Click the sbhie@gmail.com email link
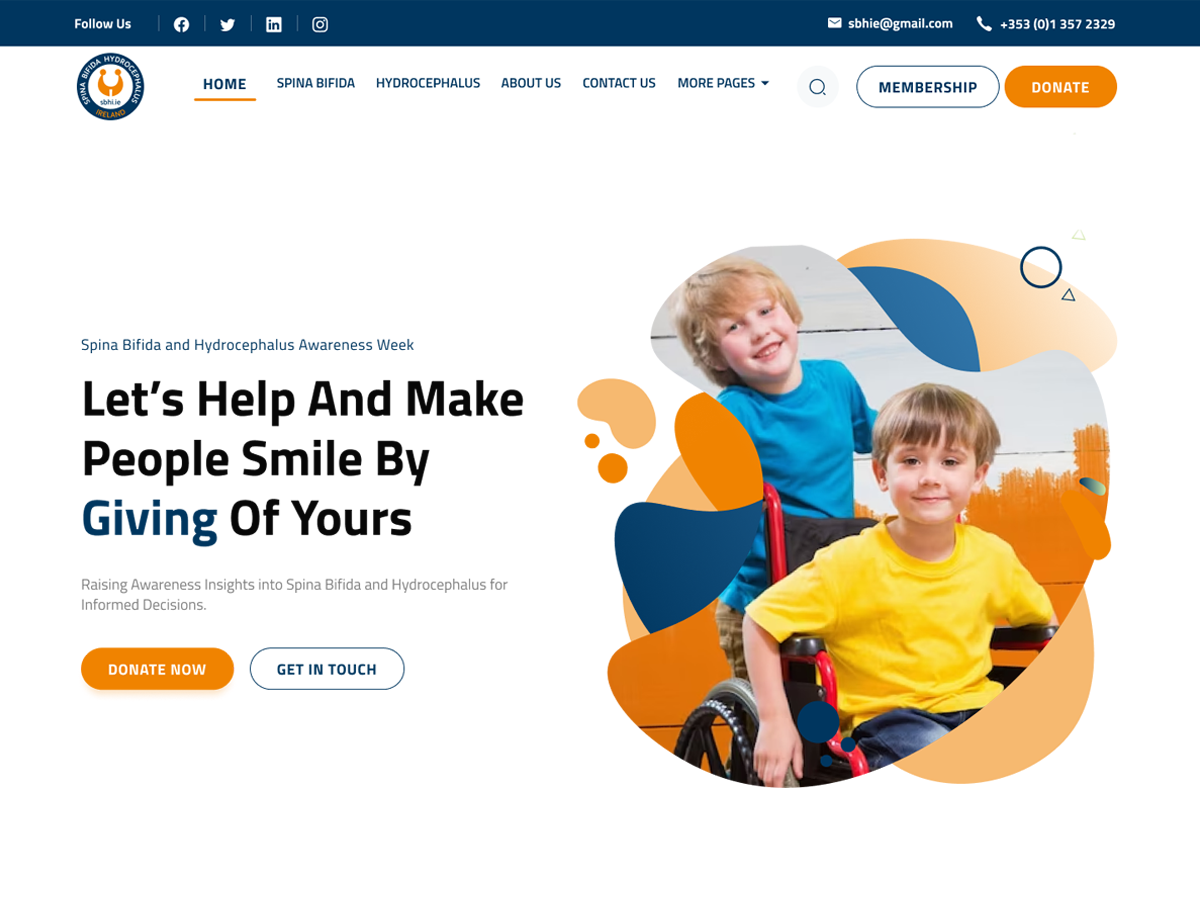Screen dimensions: 1200x900 pos(900,23)
